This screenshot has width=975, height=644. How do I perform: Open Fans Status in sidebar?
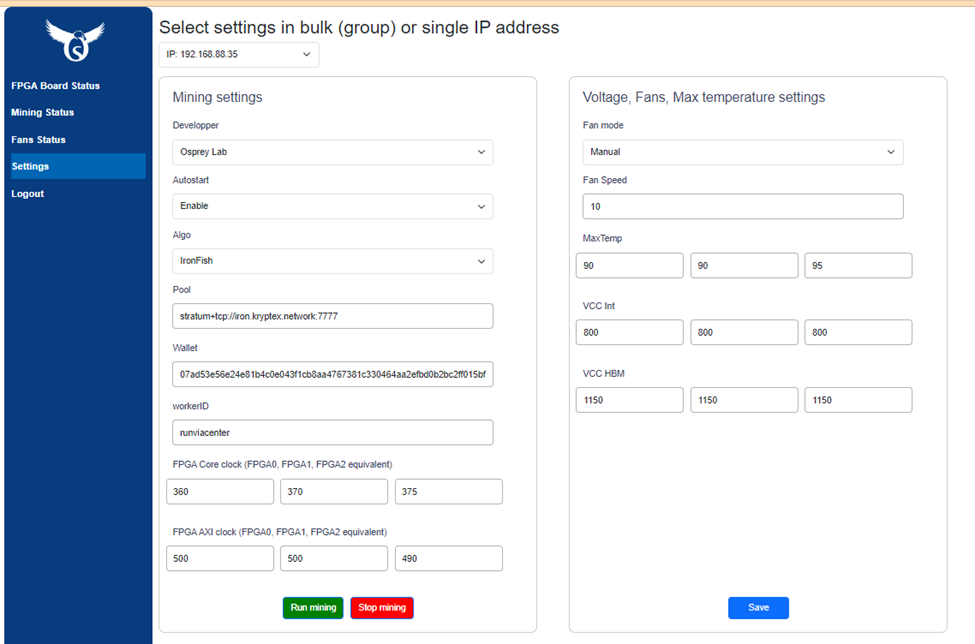[38, 140]
